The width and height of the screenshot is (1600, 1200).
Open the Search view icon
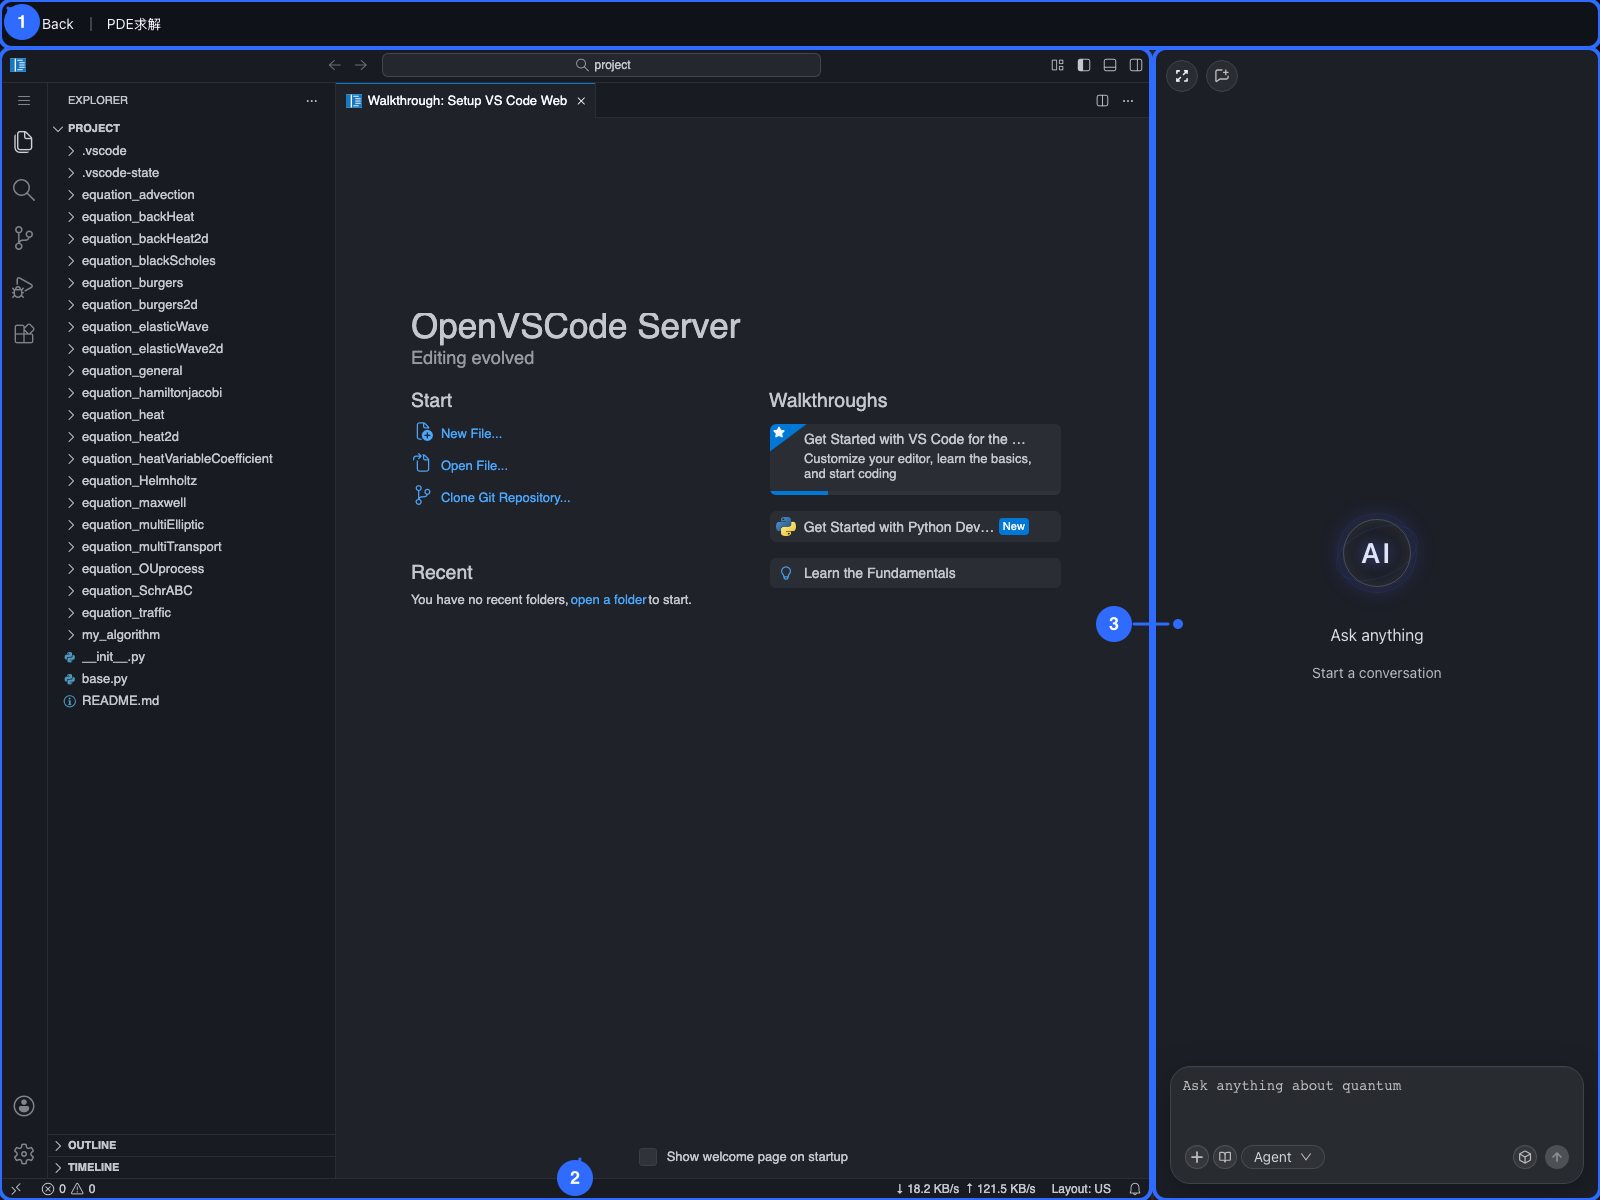[x=24, y=190]
